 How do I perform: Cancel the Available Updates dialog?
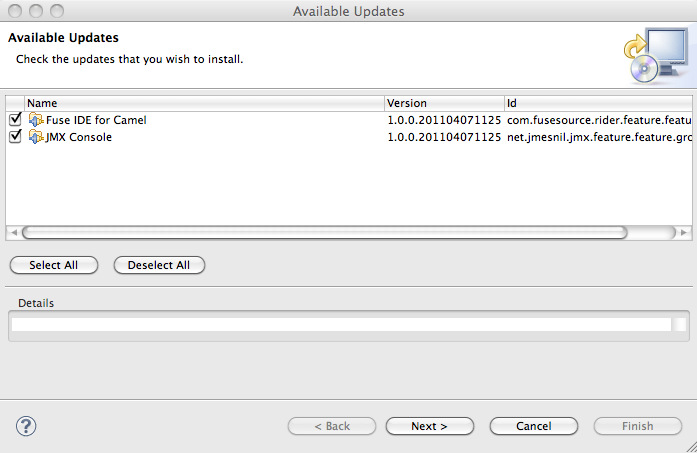[533, 426]
